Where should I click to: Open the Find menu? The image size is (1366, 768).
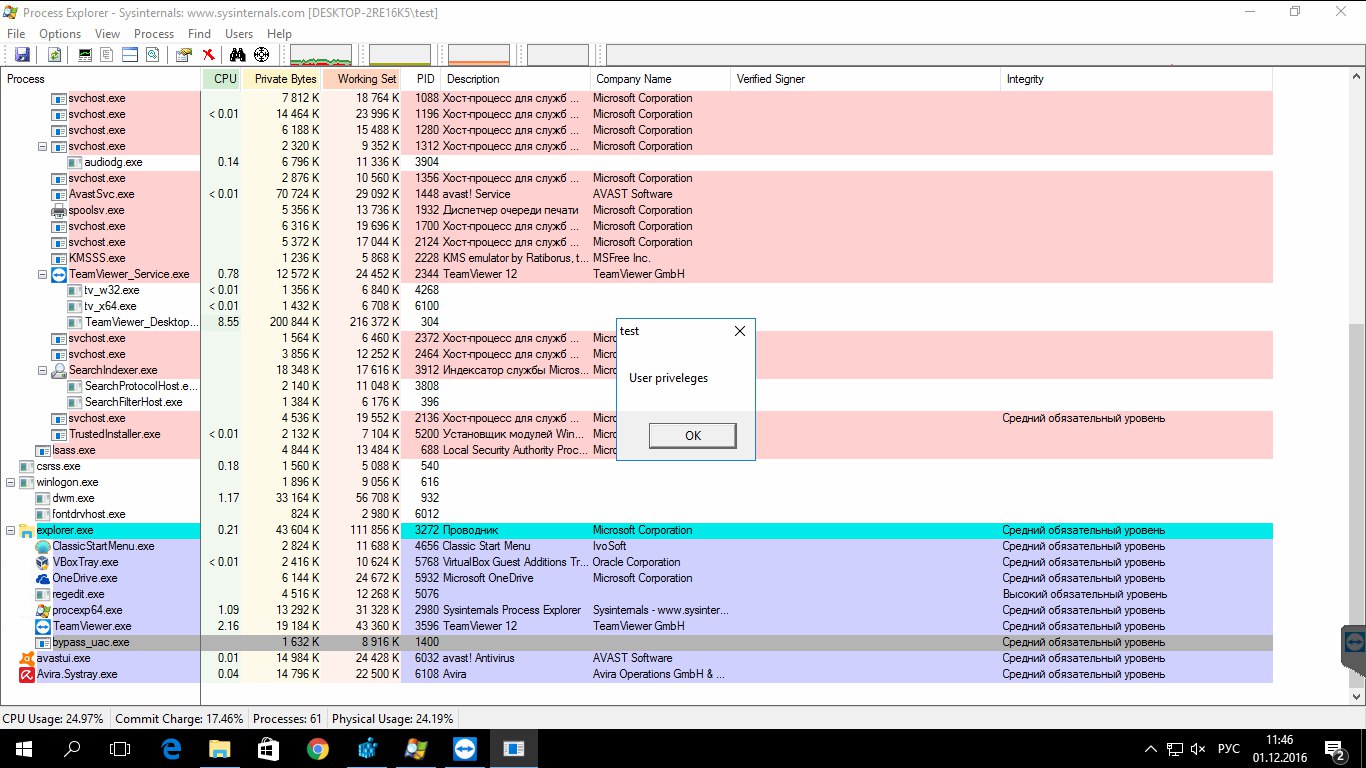click(199, 34)
